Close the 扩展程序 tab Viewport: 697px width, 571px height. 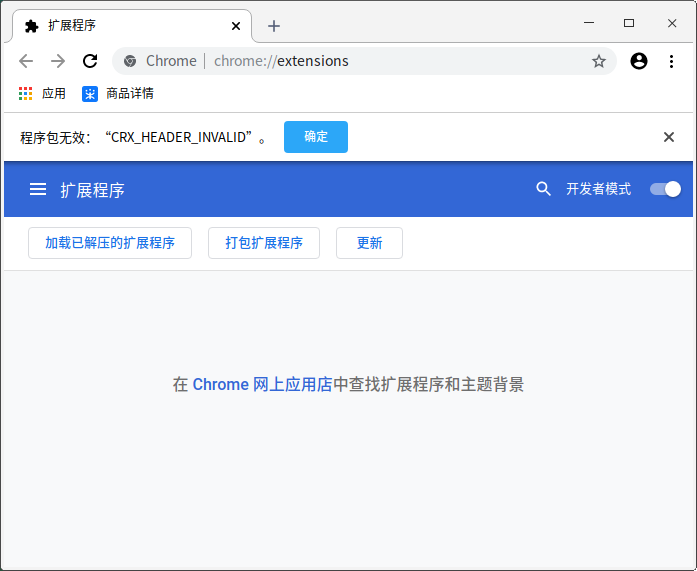click(x=236, y=26)
